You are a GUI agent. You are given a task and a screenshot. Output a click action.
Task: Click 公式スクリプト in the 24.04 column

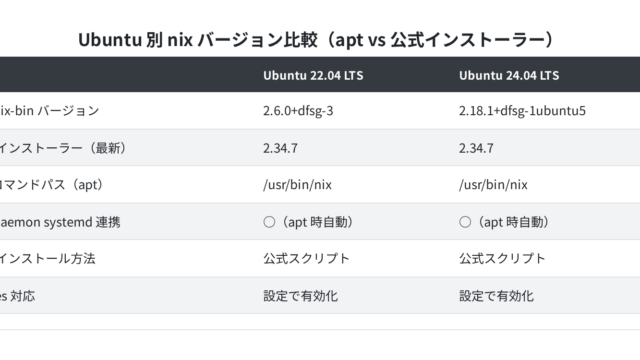point(502,259)
